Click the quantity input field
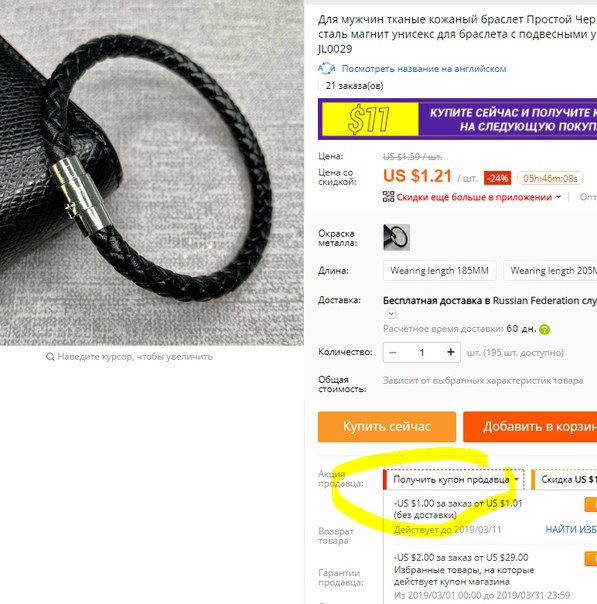Viewport: 597px width, 604px height. coord(422,352)
